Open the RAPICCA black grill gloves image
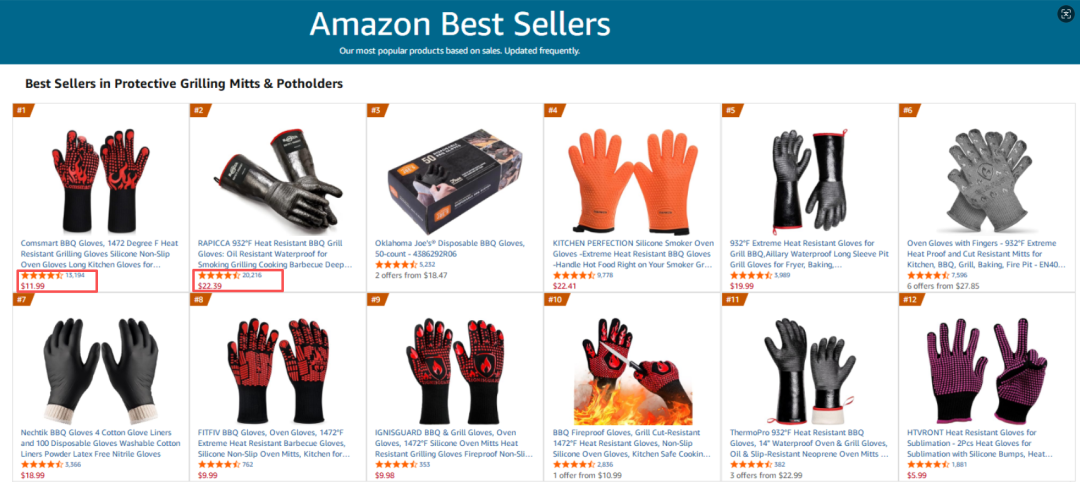1080x482 pixels. click(x=278, y=178)
